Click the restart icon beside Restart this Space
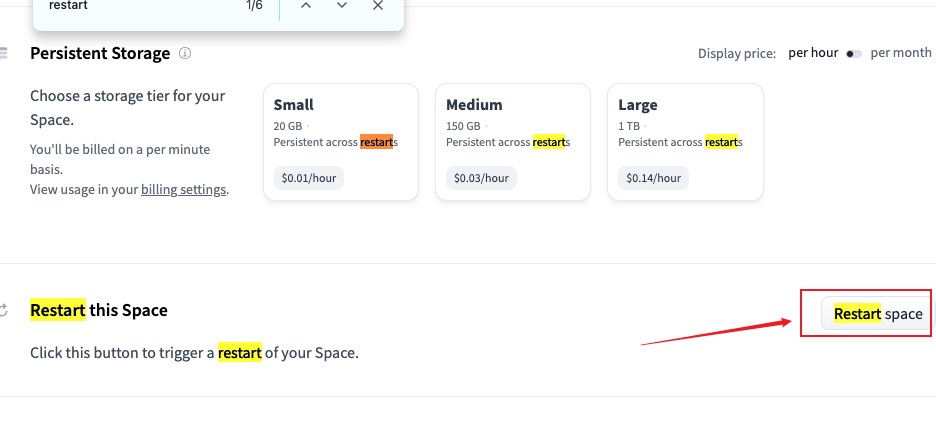Image resolution: width=936 pixels, height=423 pixels. [4, 310]
